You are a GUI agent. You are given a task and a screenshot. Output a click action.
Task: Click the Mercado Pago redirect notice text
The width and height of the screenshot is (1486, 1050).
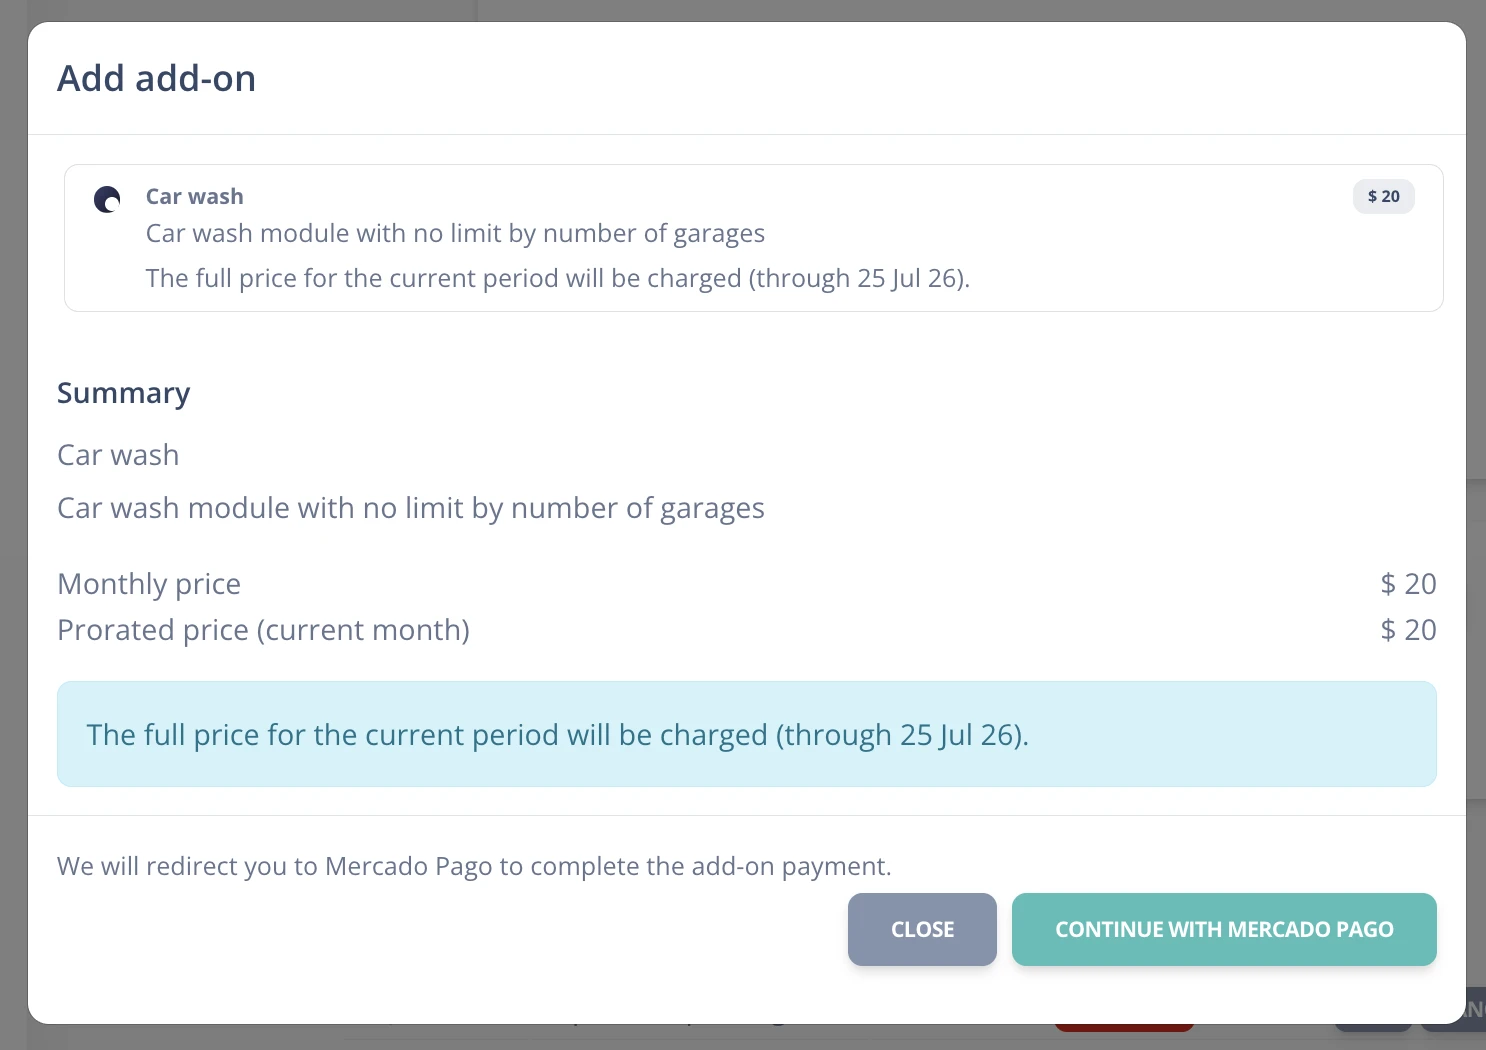[474, 866]
